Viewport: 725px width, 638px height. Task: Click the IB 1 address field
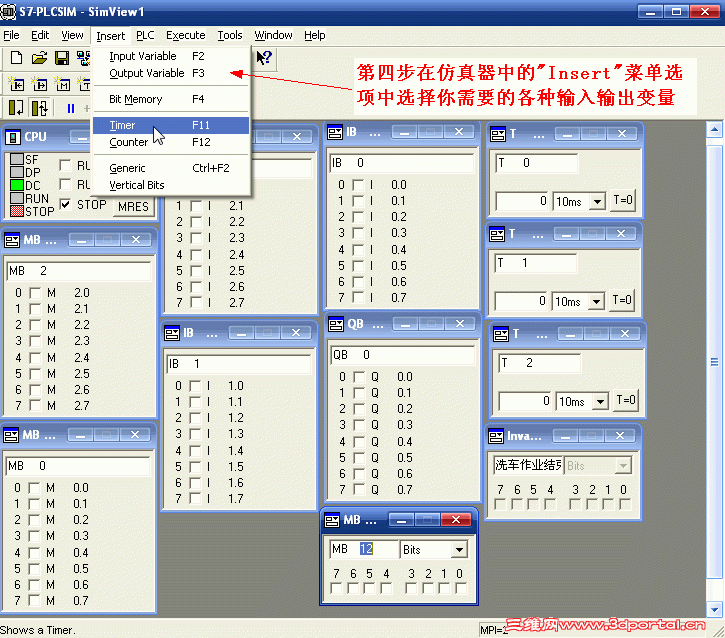point(239,364)
